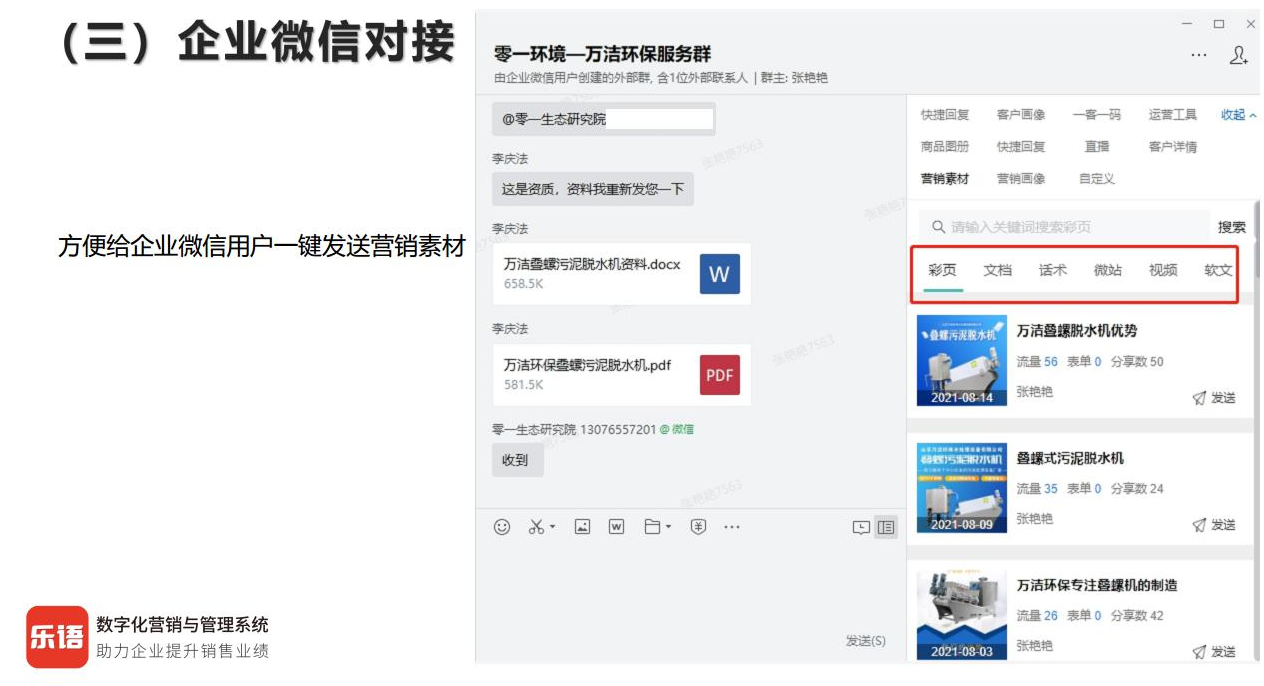Viewport: 1264px width, 686px height.
Task: Switch to the 彩页 tab
Action: [x=942, y=270]
